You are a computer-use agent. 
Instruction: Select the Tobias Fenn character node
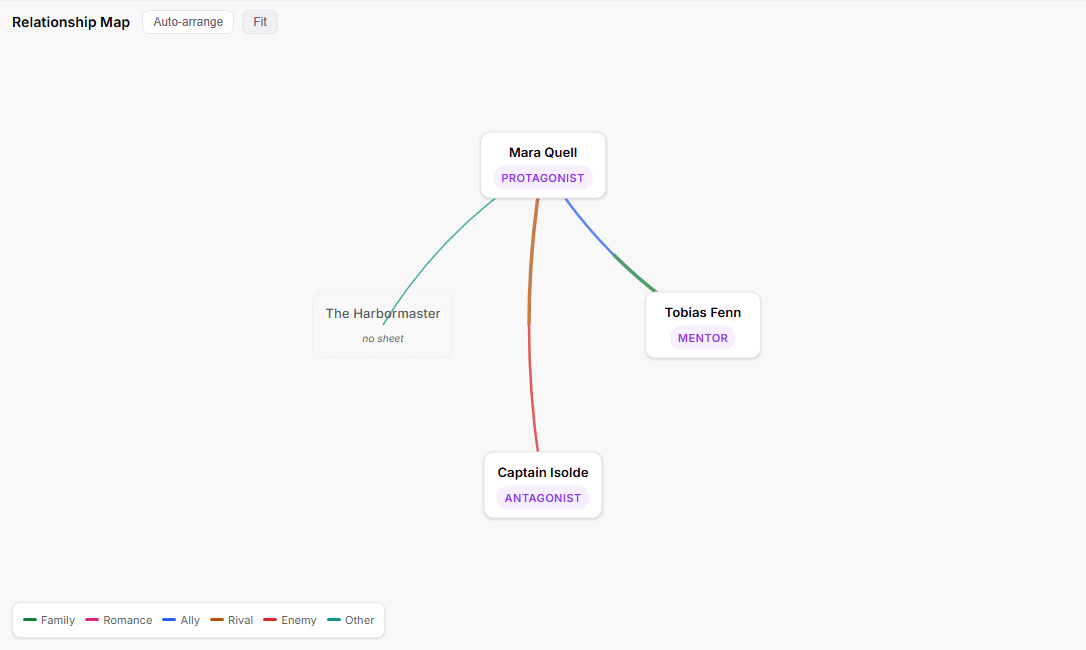click(x=702, y=325)
